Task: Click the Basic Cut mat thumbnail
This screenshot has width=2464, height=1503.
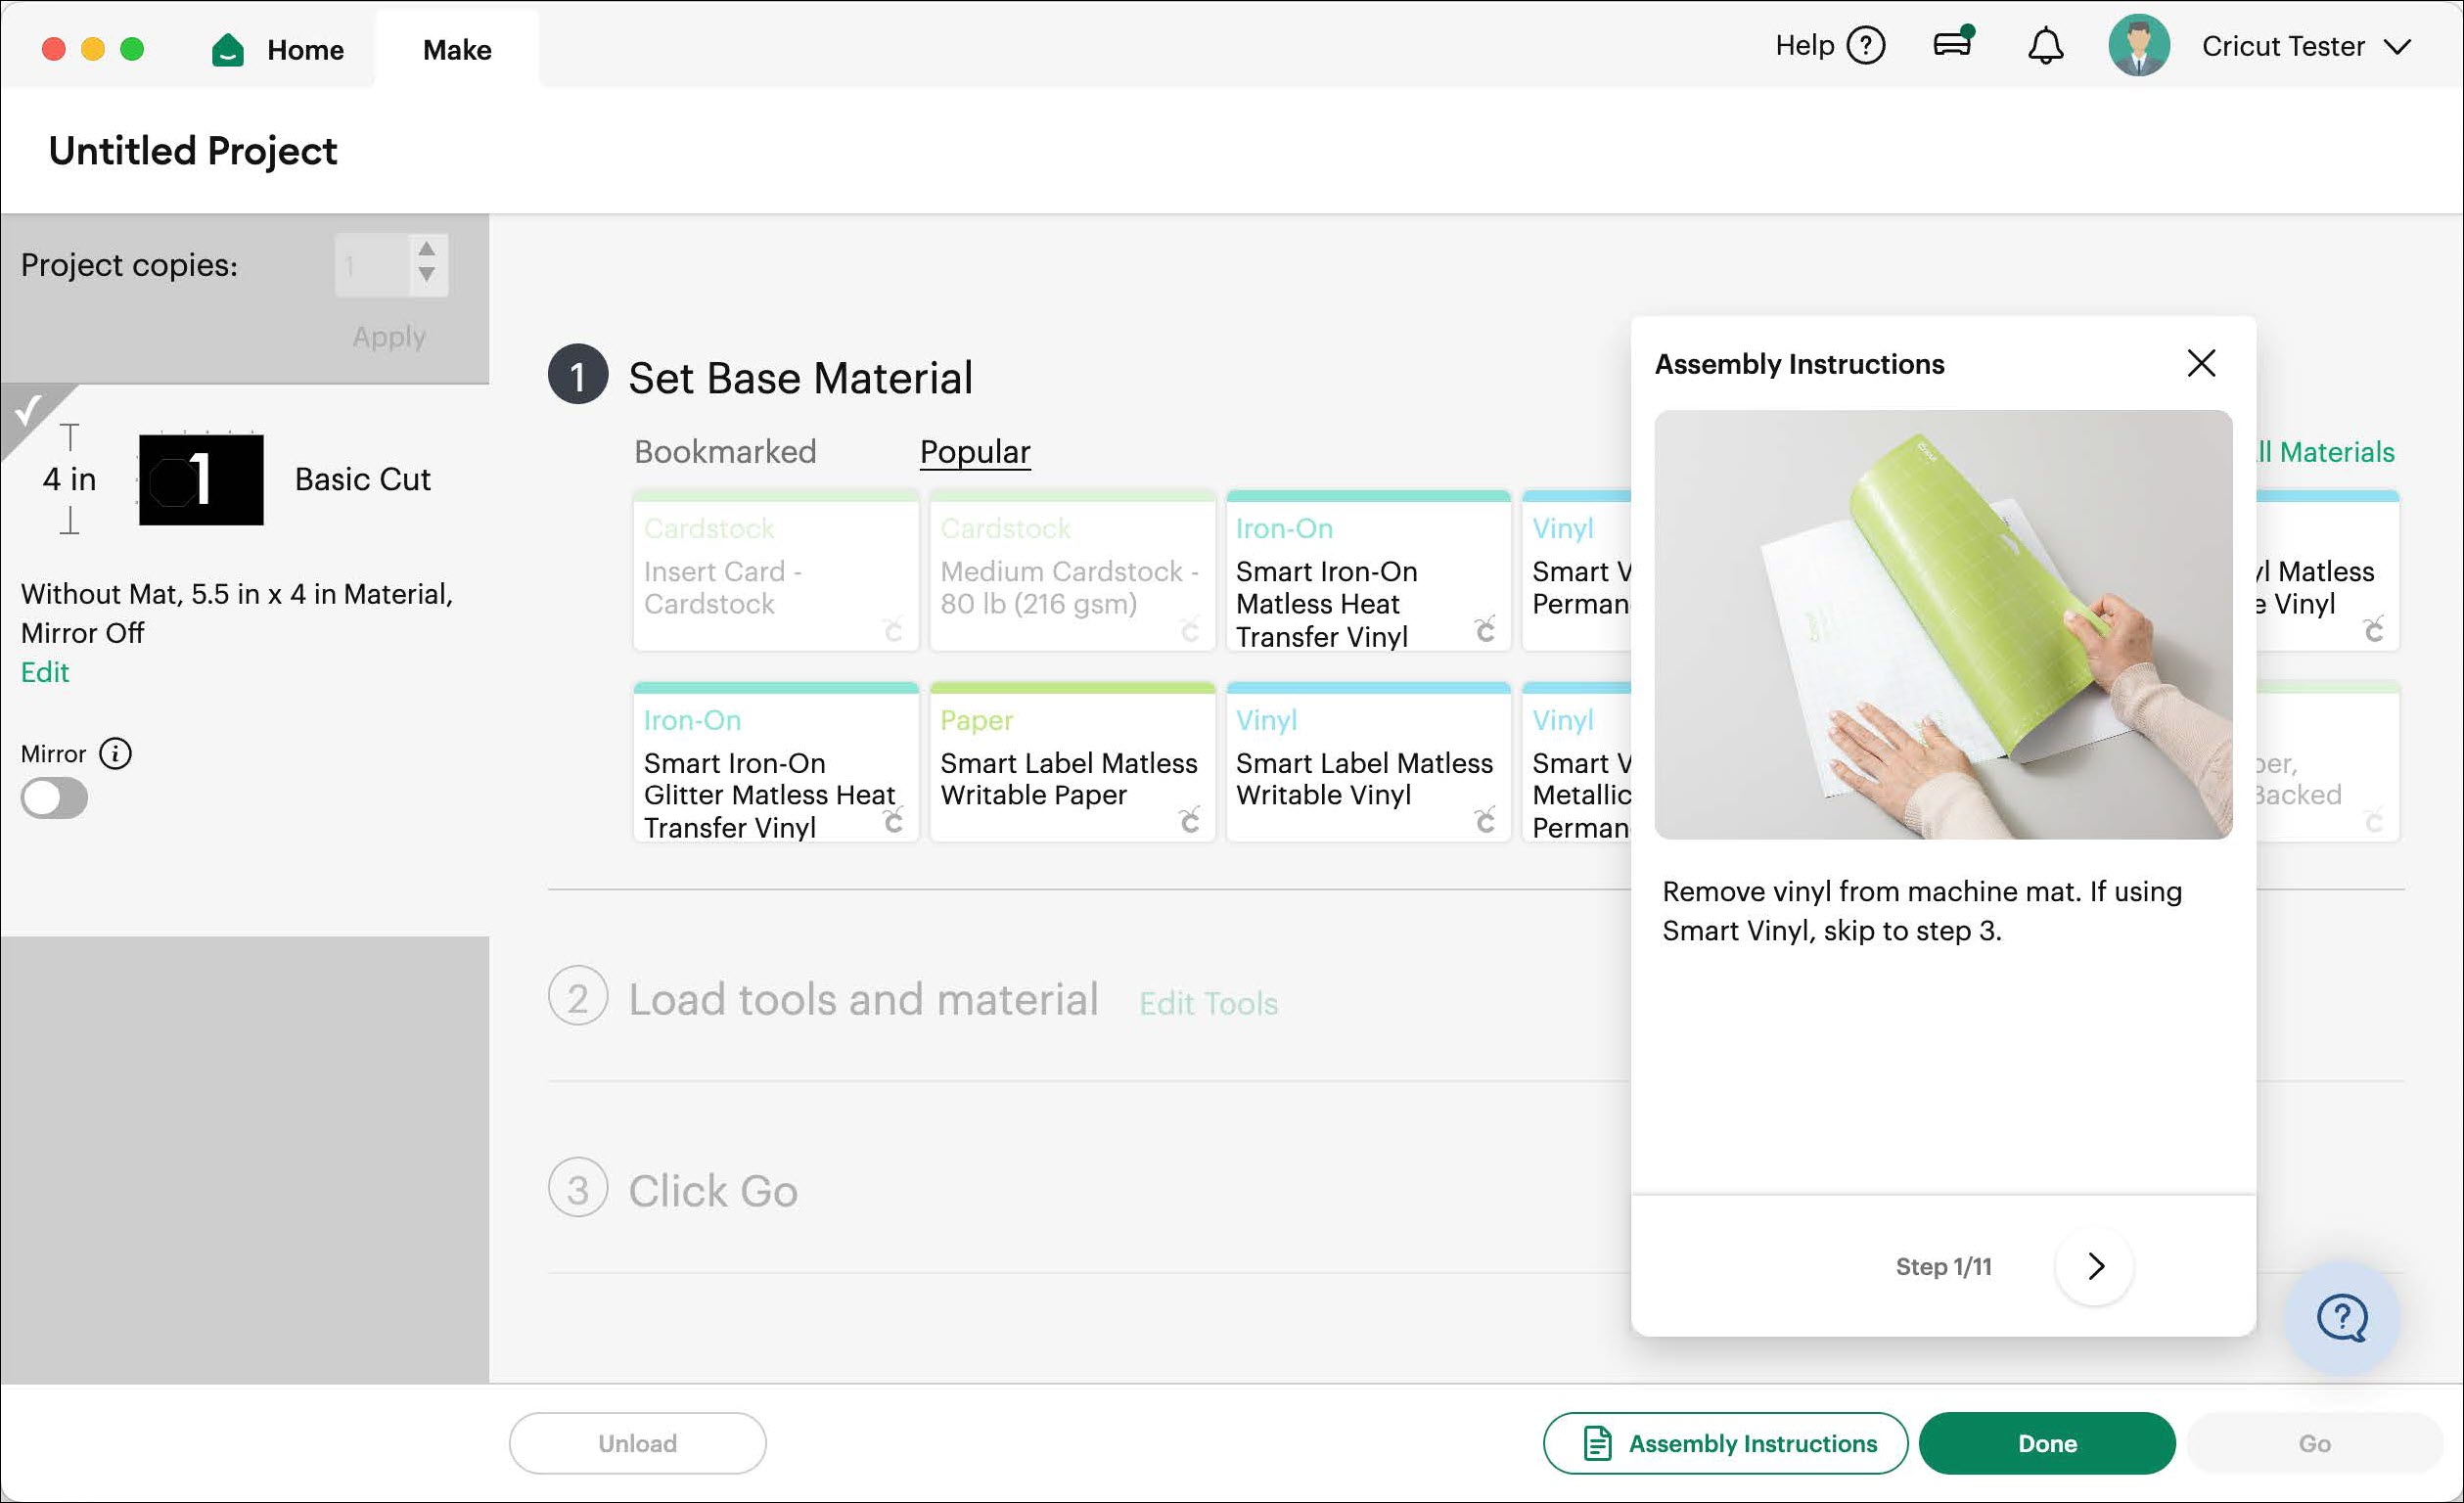Action: [201, 480]
